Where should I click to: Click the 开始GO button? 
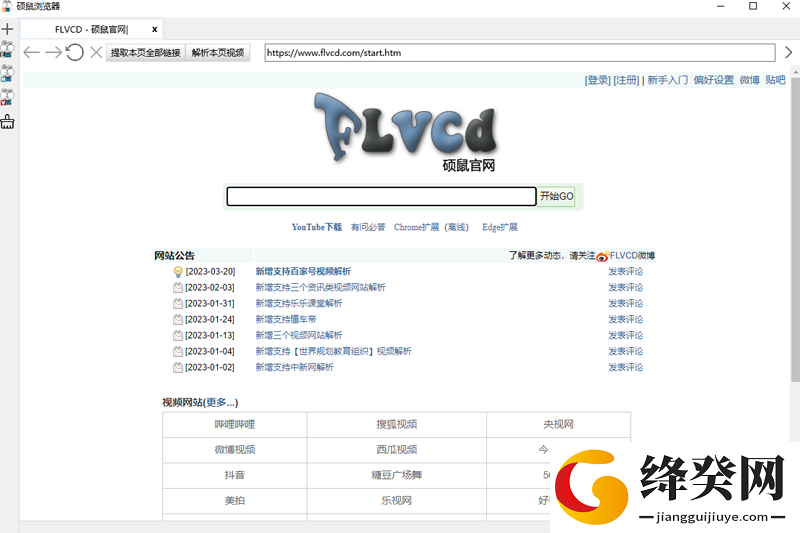(x=557, y=196)
